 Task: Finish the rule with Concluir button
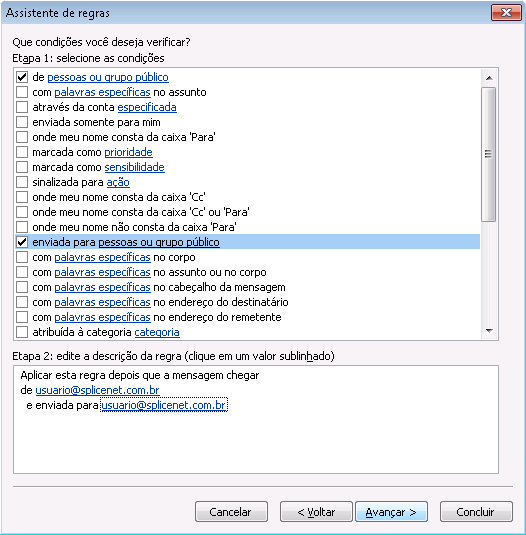click(476, 511)
